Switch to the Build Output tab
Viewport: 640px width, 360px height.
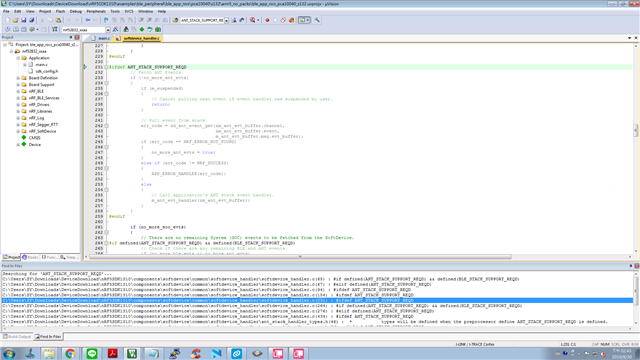(x=17, y=337)
